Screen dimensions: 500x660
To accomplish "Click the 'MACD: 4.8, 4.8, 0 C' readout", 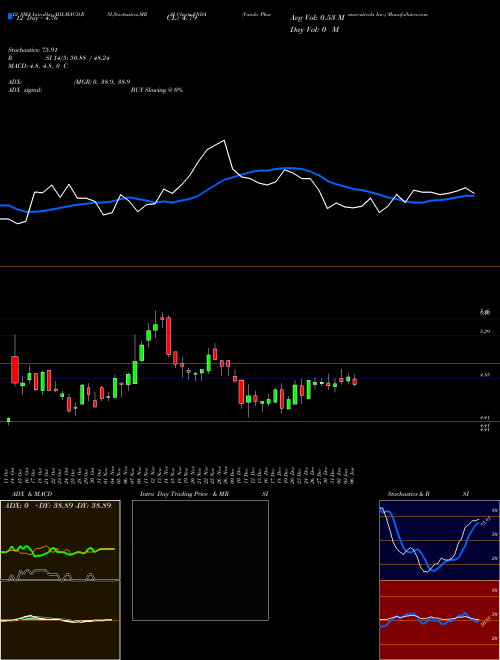I will pyautogui.click(x=38, y=66).
